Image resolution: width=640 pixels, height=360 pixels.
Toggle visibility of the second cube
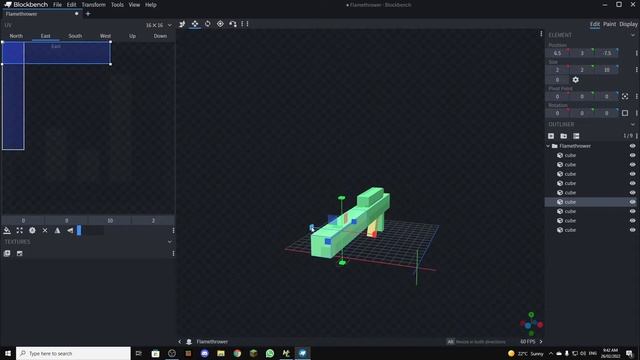point(632,165)
